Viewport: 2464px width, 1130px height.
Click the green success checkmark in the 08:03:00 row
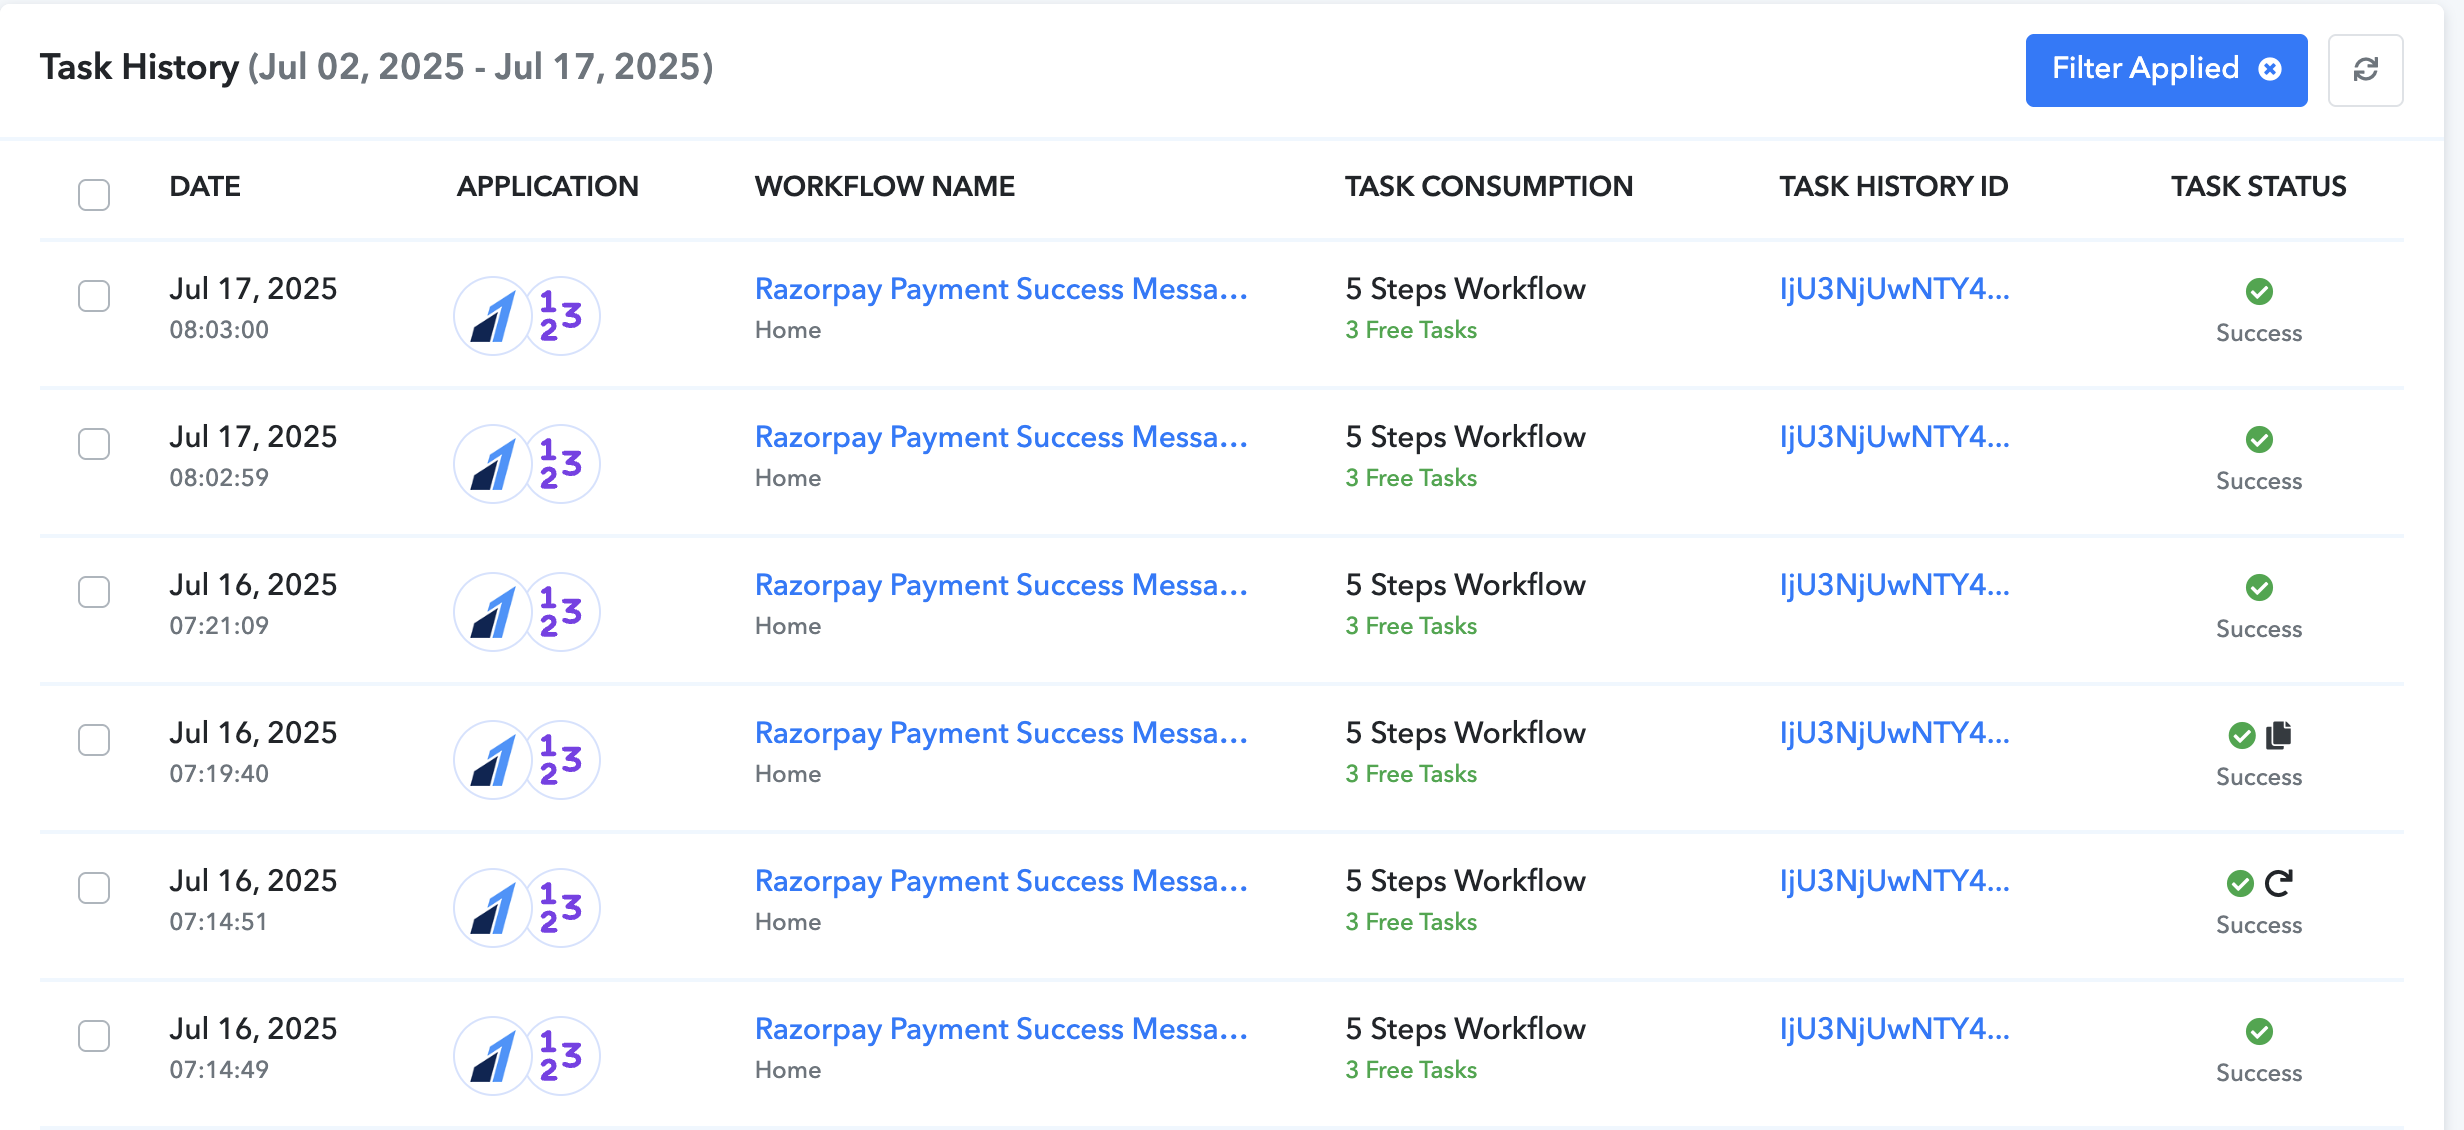pyautogui.click(x=2259, y=291)
